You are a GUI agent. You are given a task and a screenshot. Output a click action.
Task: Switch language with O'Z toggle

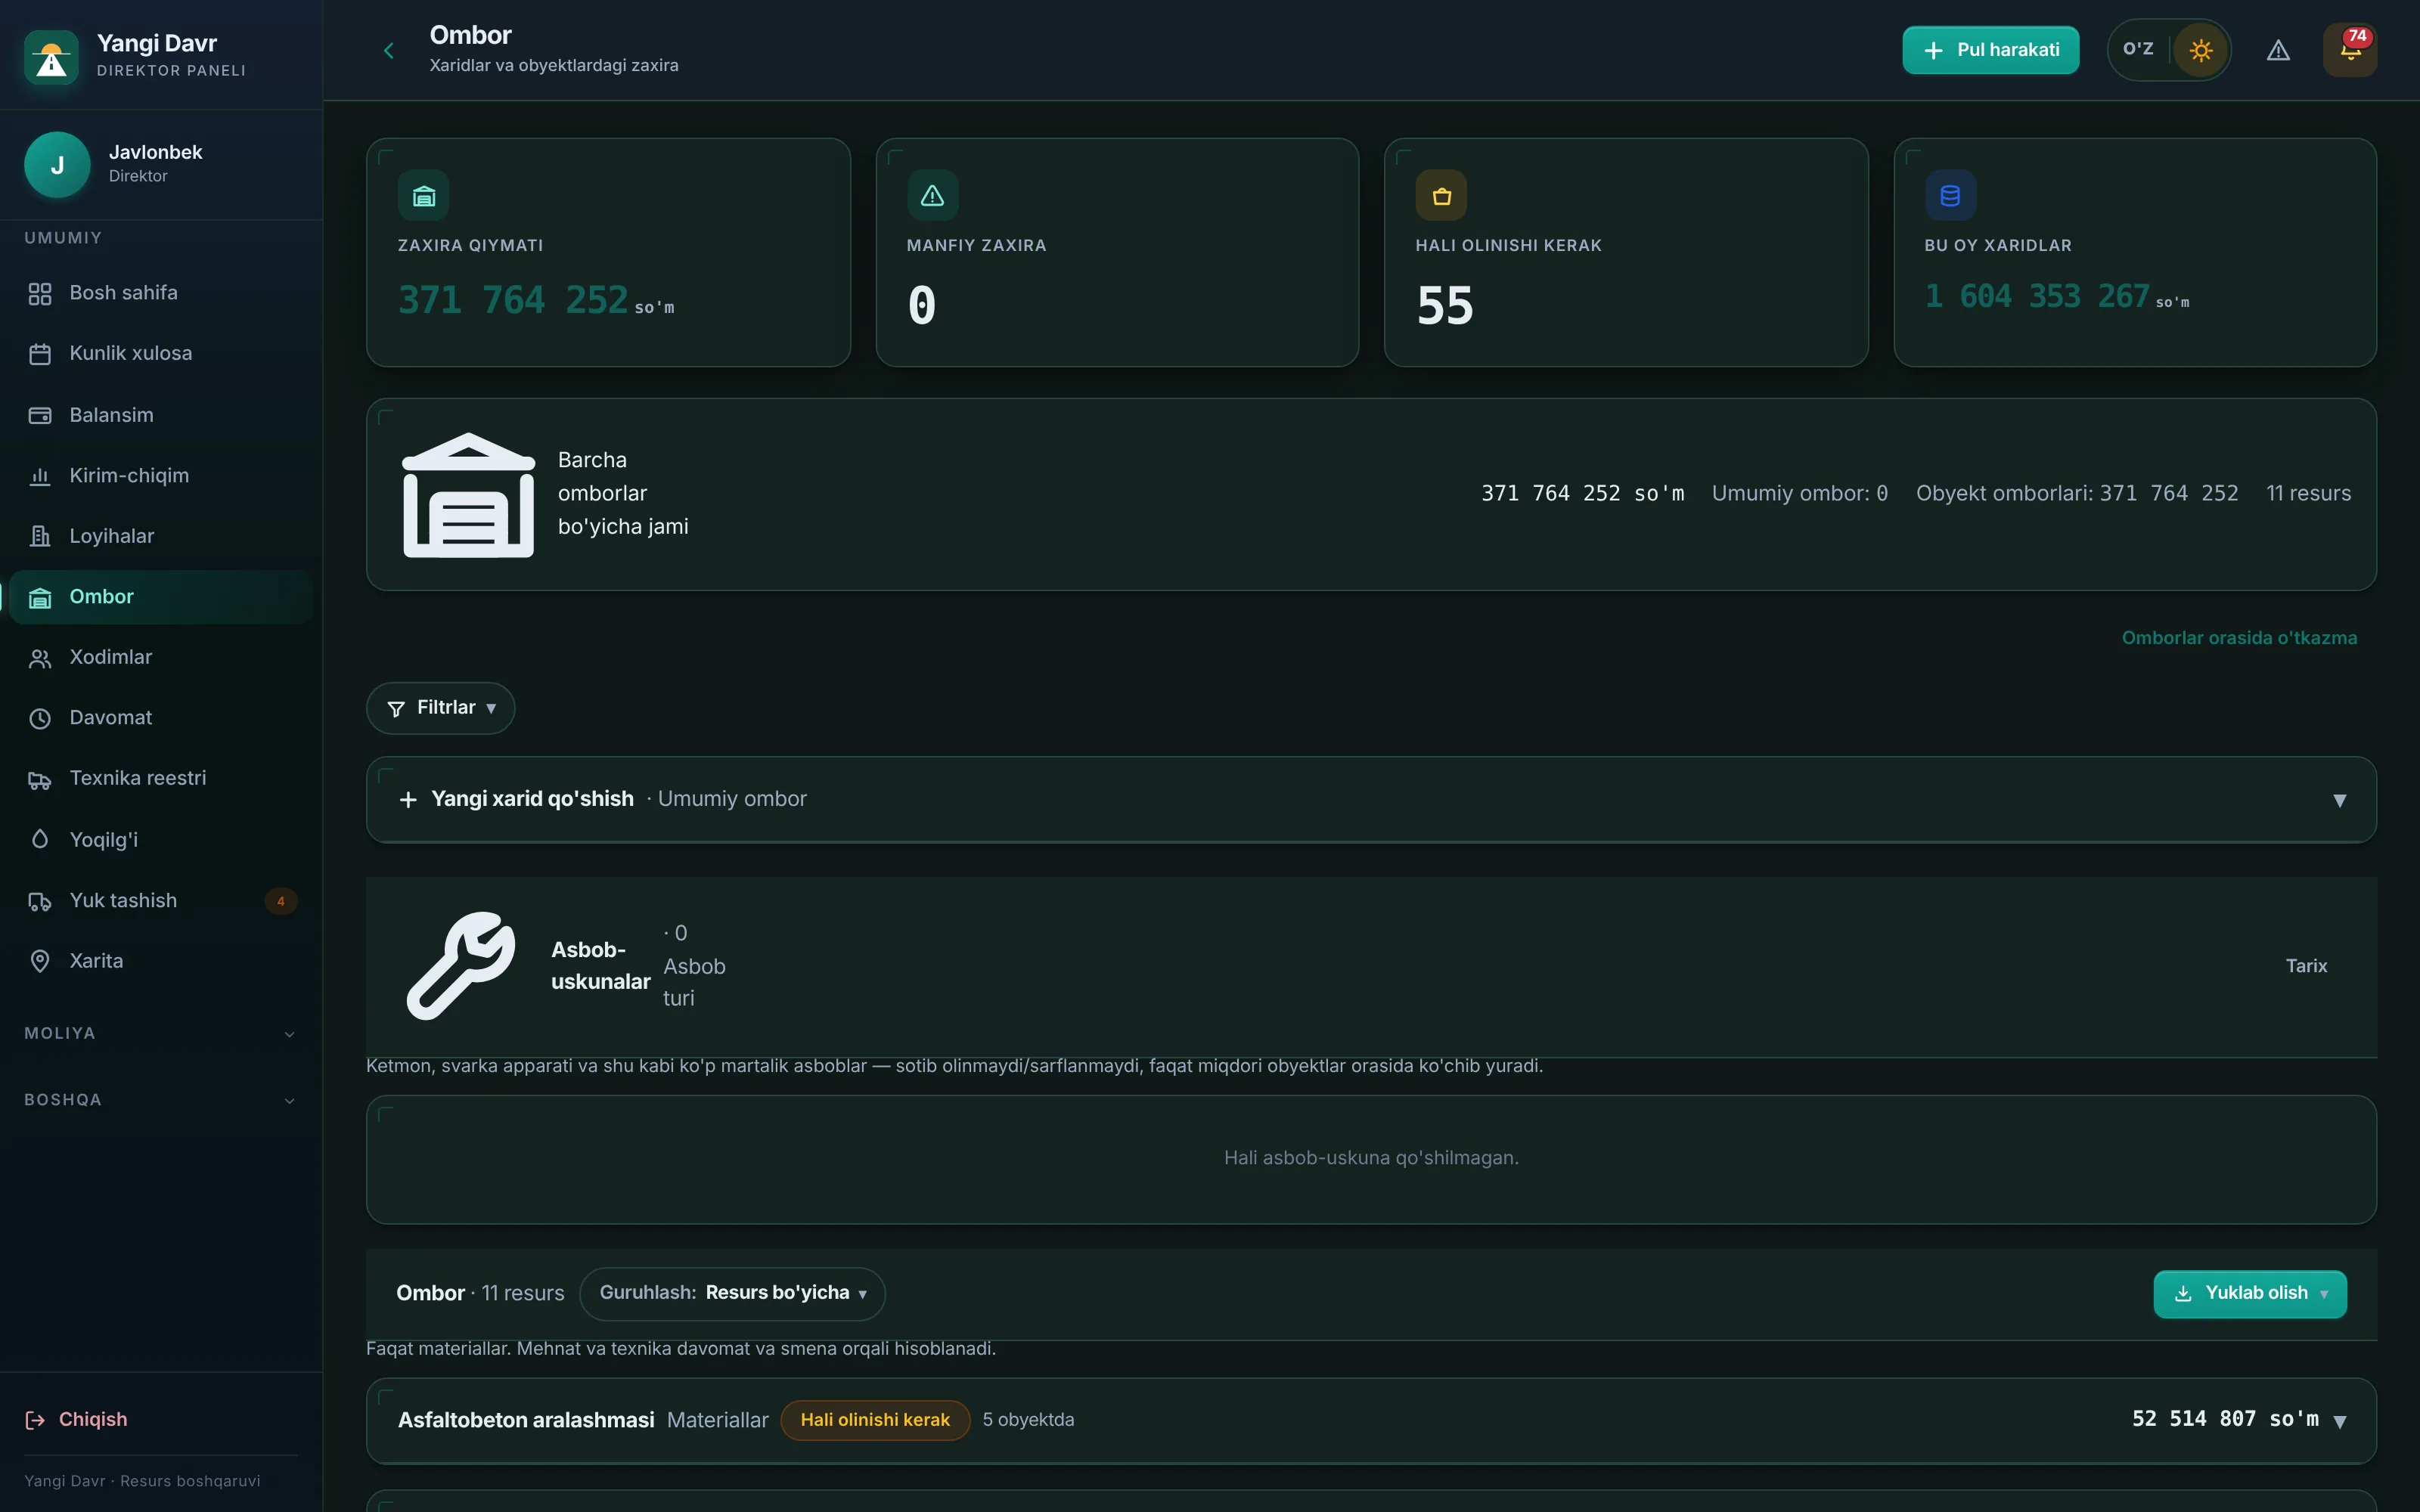pos(2138,50)
